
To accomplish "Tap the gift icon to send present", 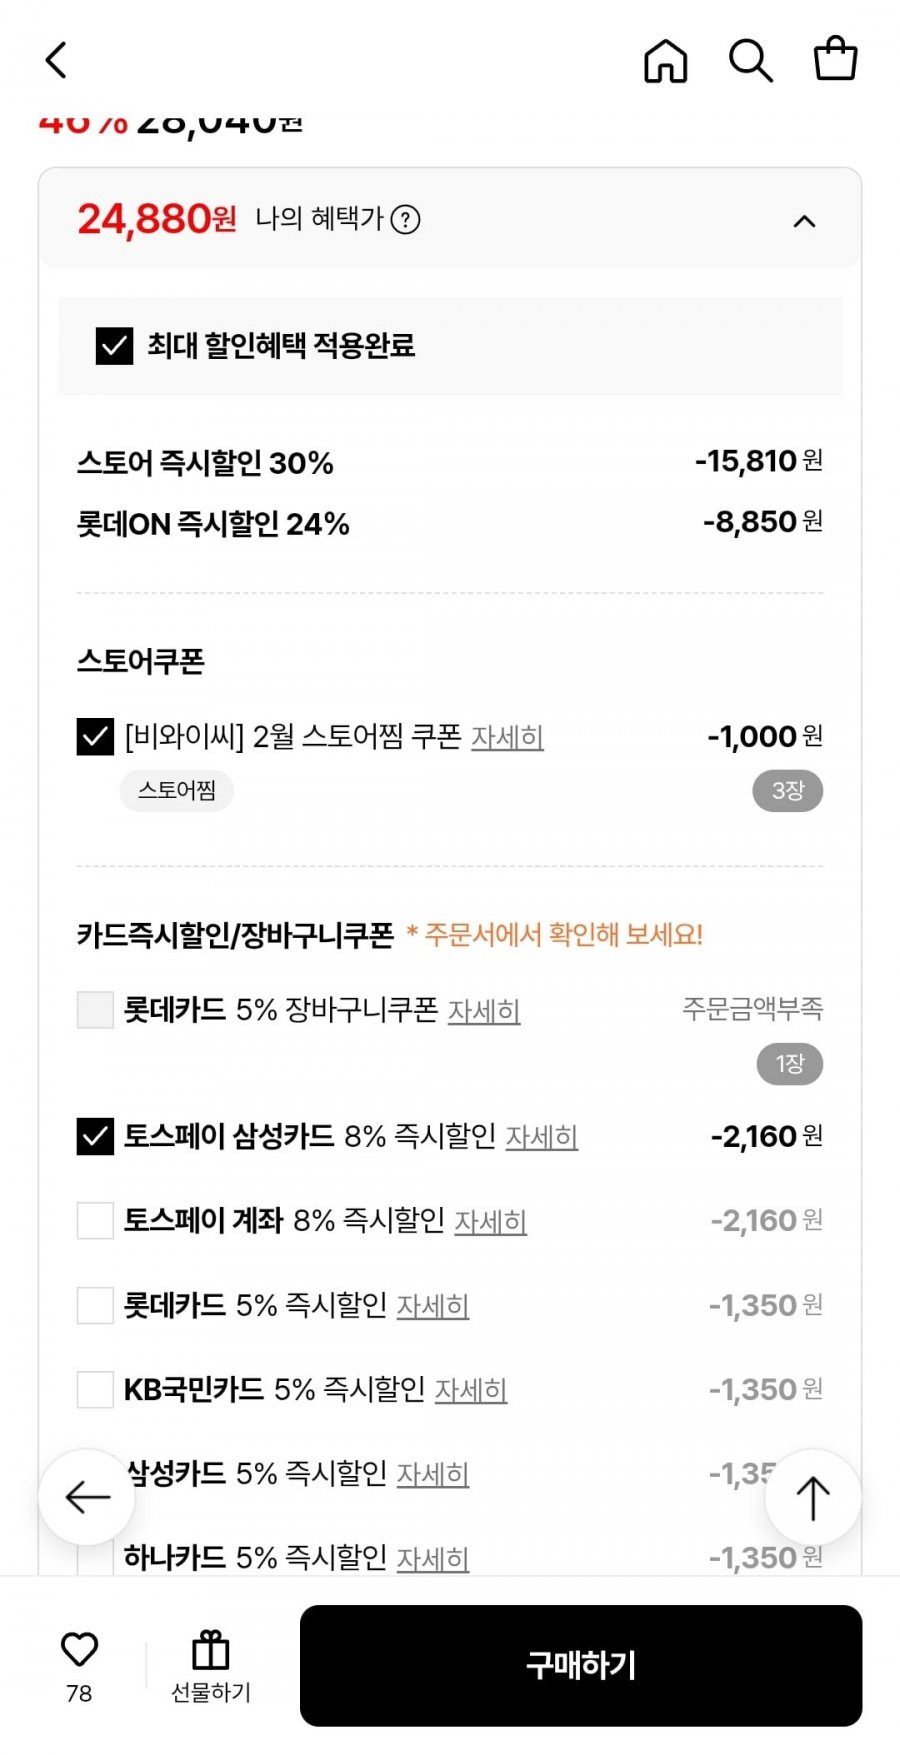I will pos(210,1650).
